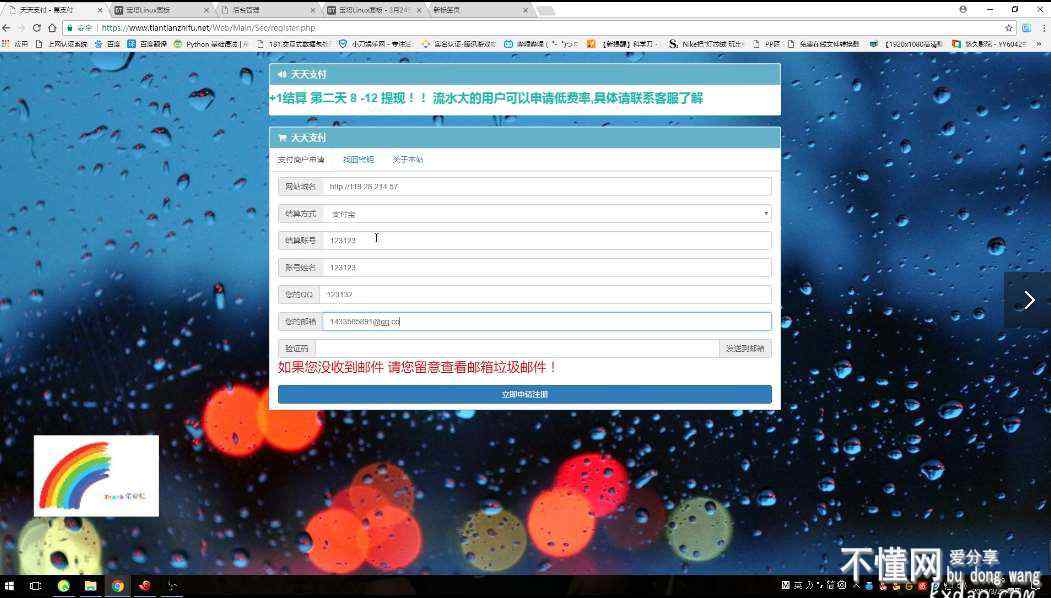Open Task View on the taskbar

coord(36,586)
